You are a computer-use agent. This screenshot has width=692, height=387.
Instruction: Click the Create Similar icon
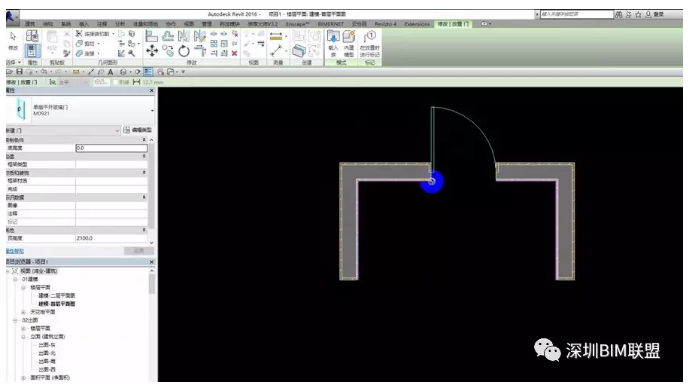tap(299, 51)
